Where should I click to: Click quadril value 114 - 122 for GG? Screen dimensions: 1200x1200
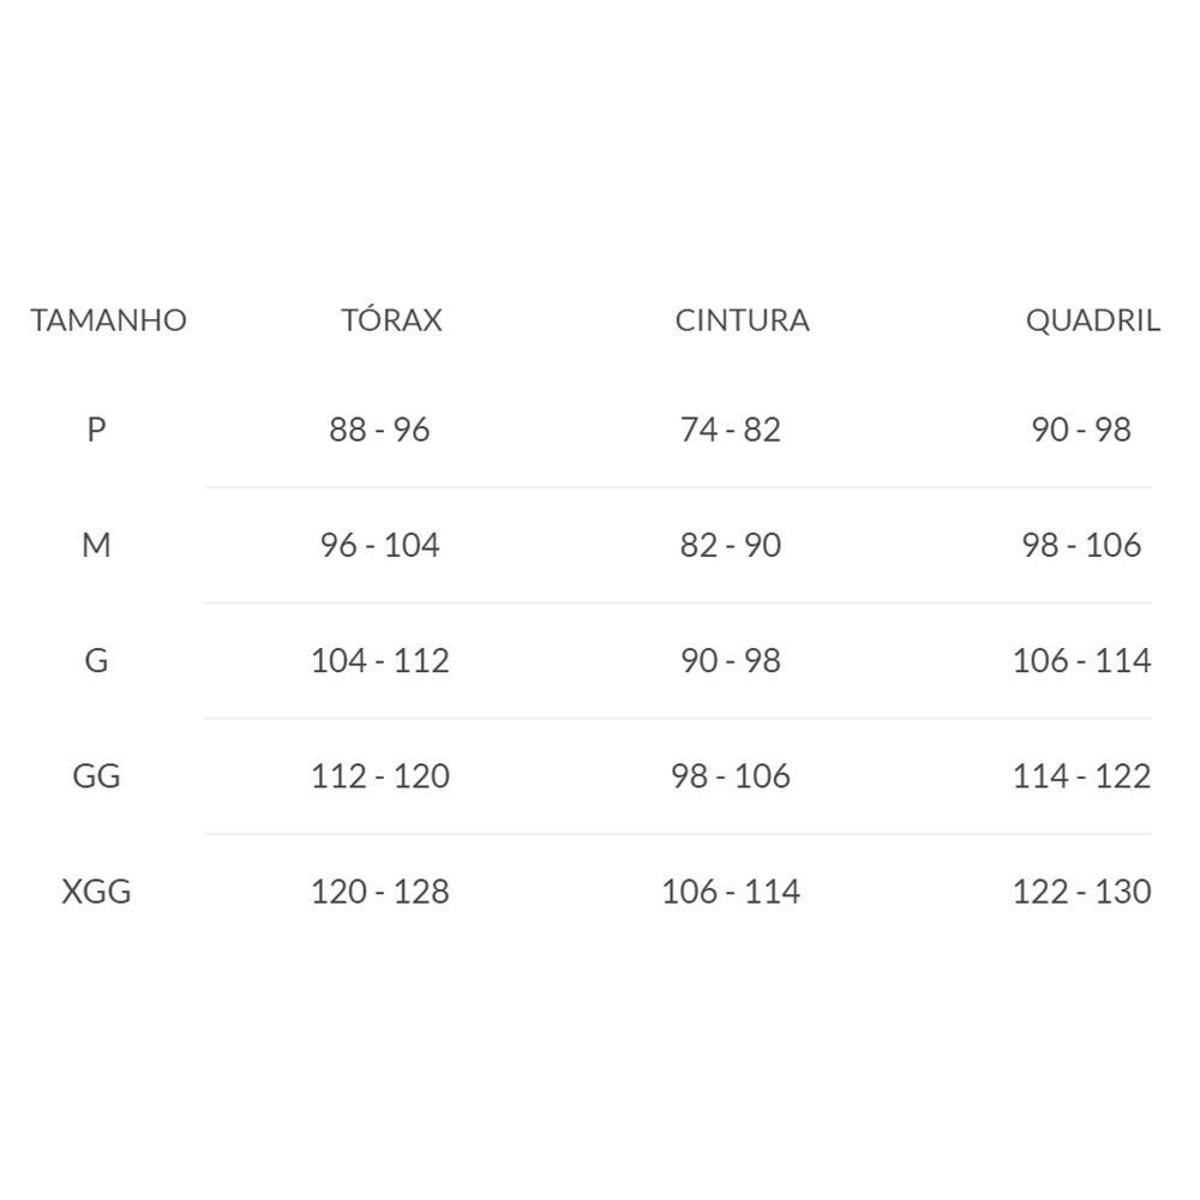[x=1081, y=776]
